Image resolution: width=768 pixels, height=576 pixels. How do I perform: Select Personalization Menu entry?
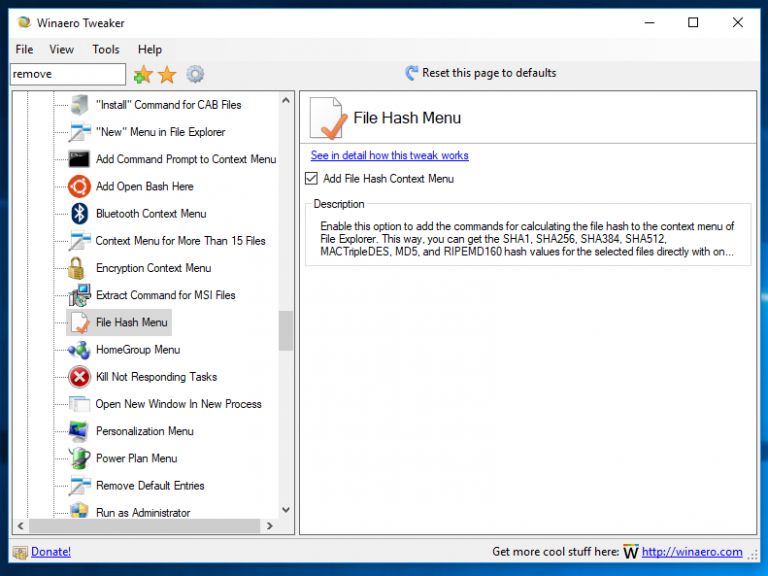click(x=144, y=431)
